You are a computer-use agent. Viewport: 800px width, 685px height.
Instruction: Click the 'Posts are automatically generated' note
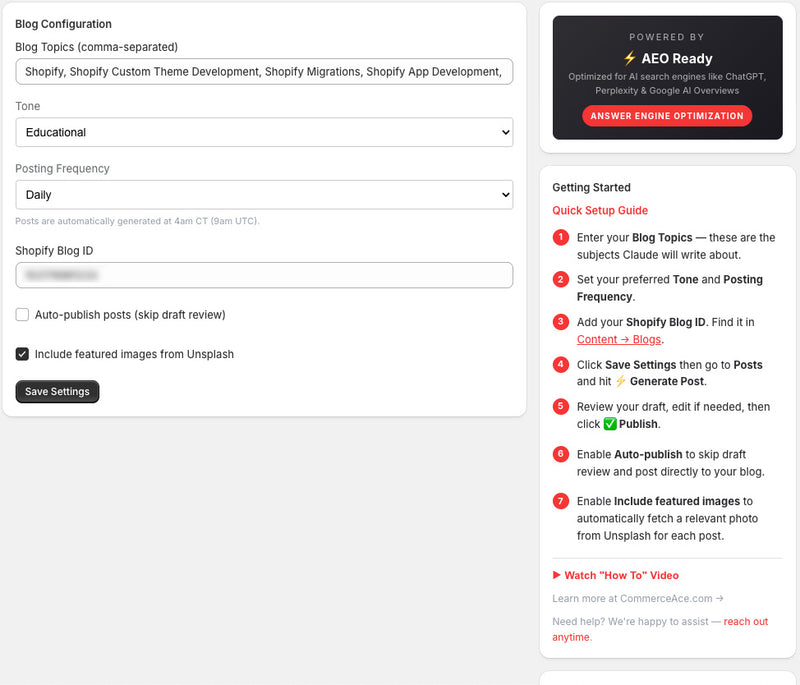tap(137, 221)
